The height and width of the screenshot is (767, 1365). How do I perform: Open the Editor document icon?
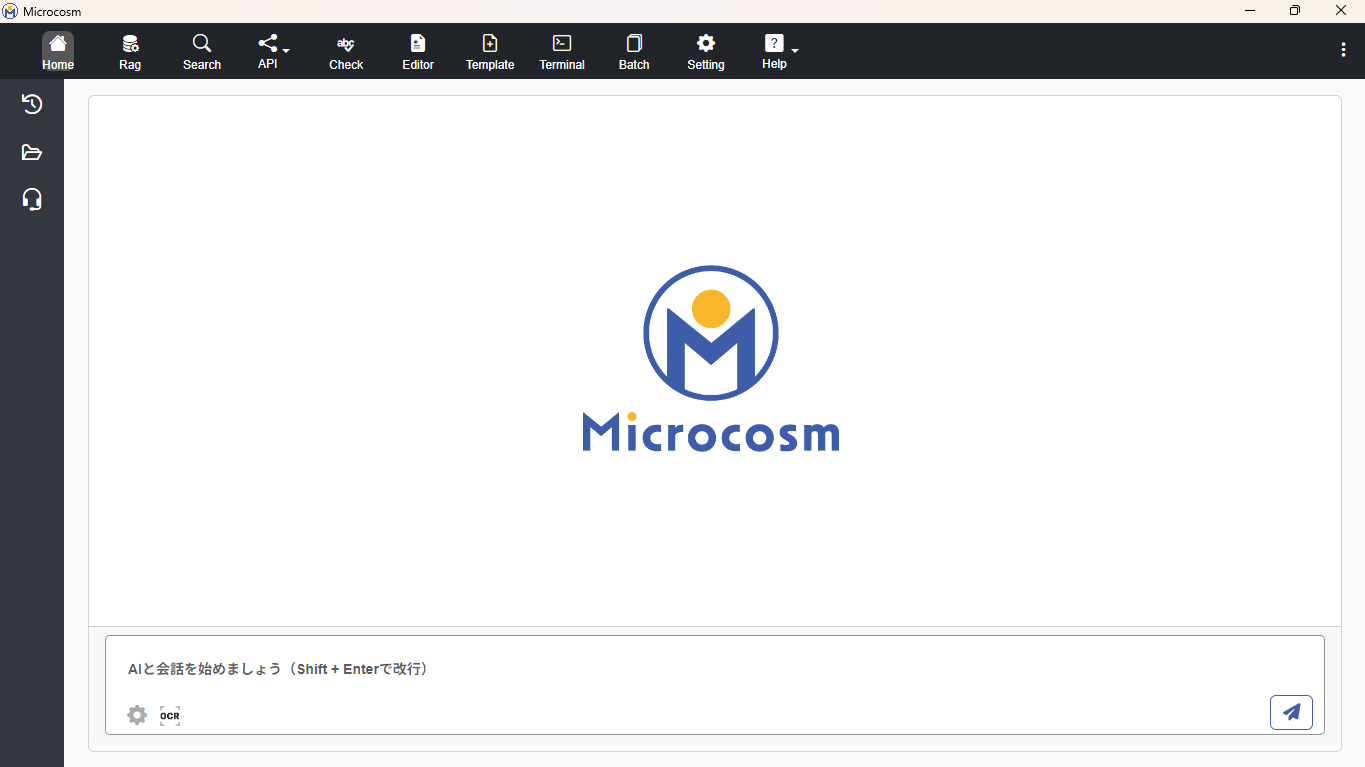pos(418,52)
